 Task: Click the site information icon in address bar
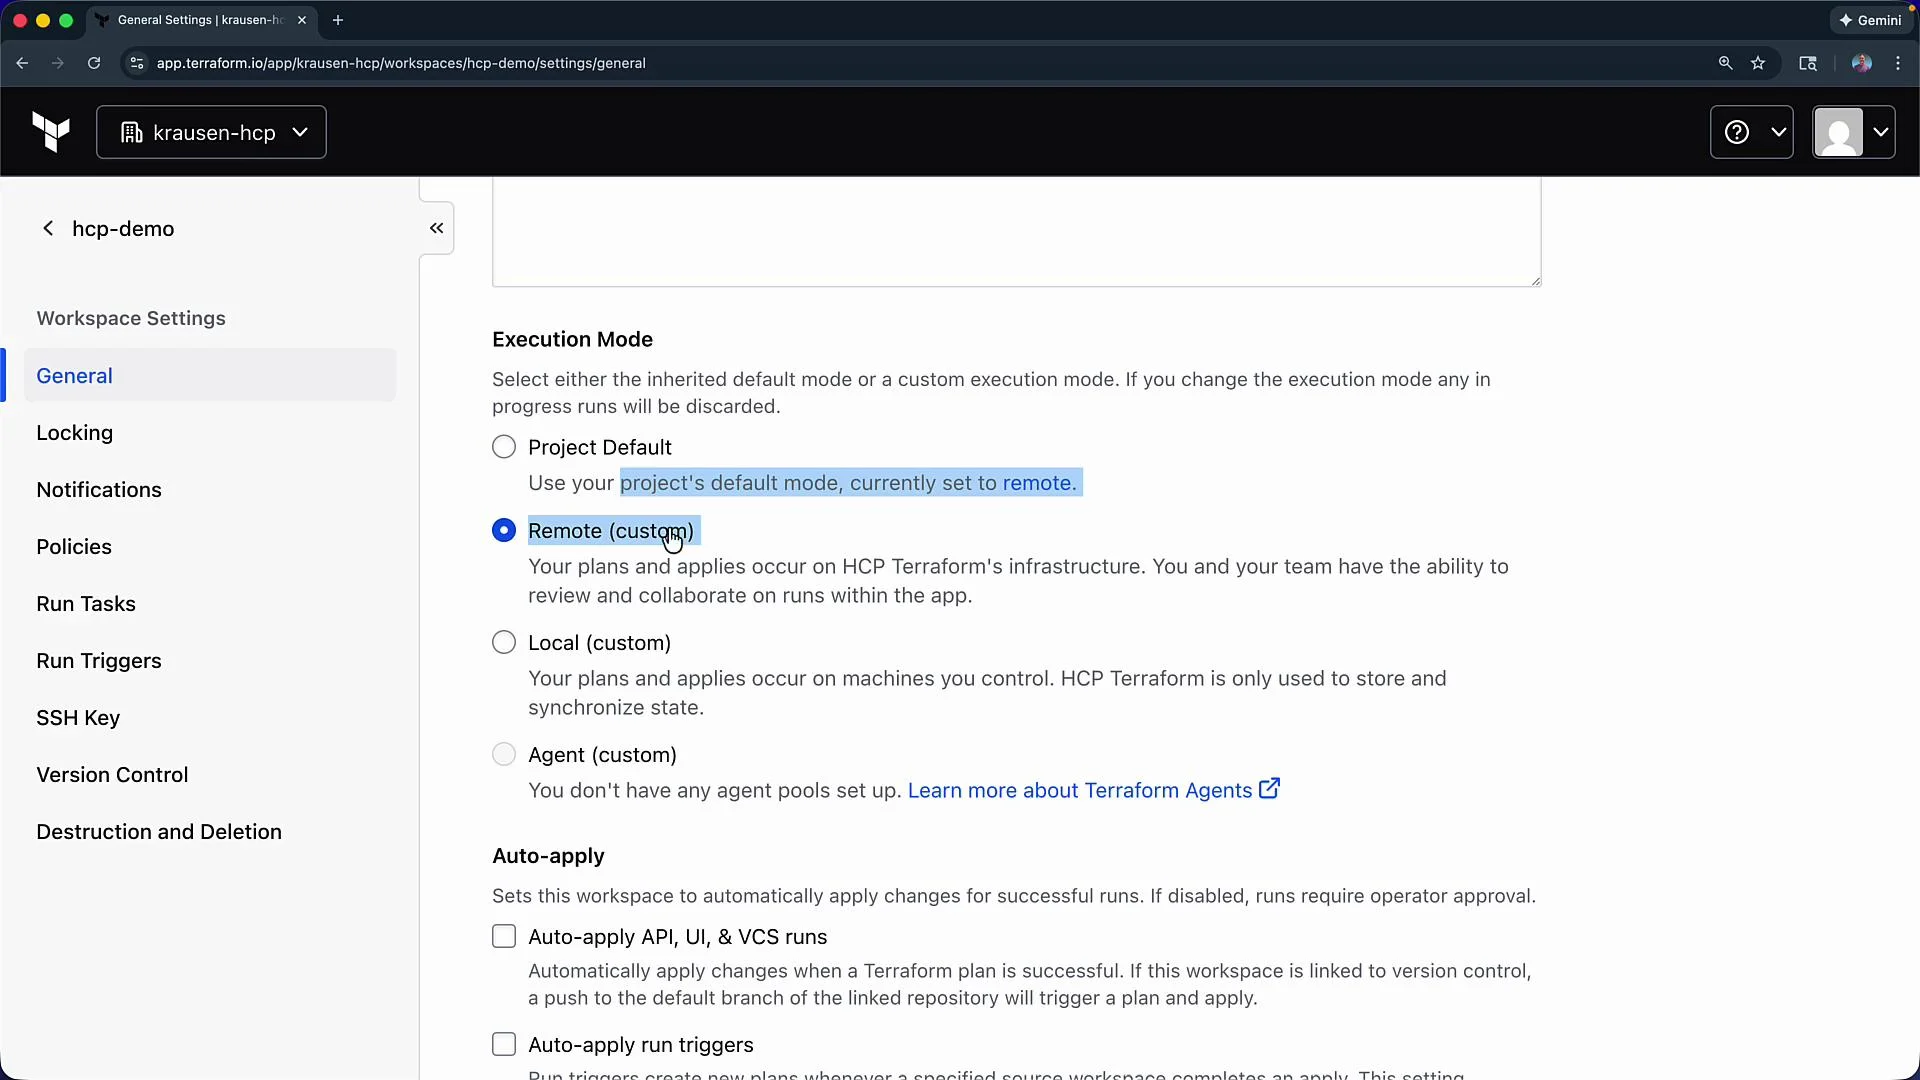137,63
